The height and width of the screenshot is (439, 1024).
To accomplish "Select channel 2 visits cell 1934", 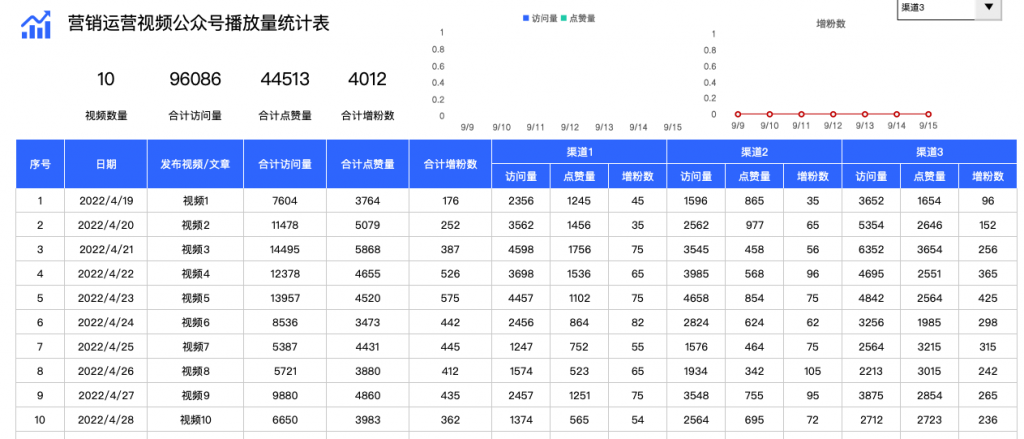I will pyautogui.click(x=696, y=371).
